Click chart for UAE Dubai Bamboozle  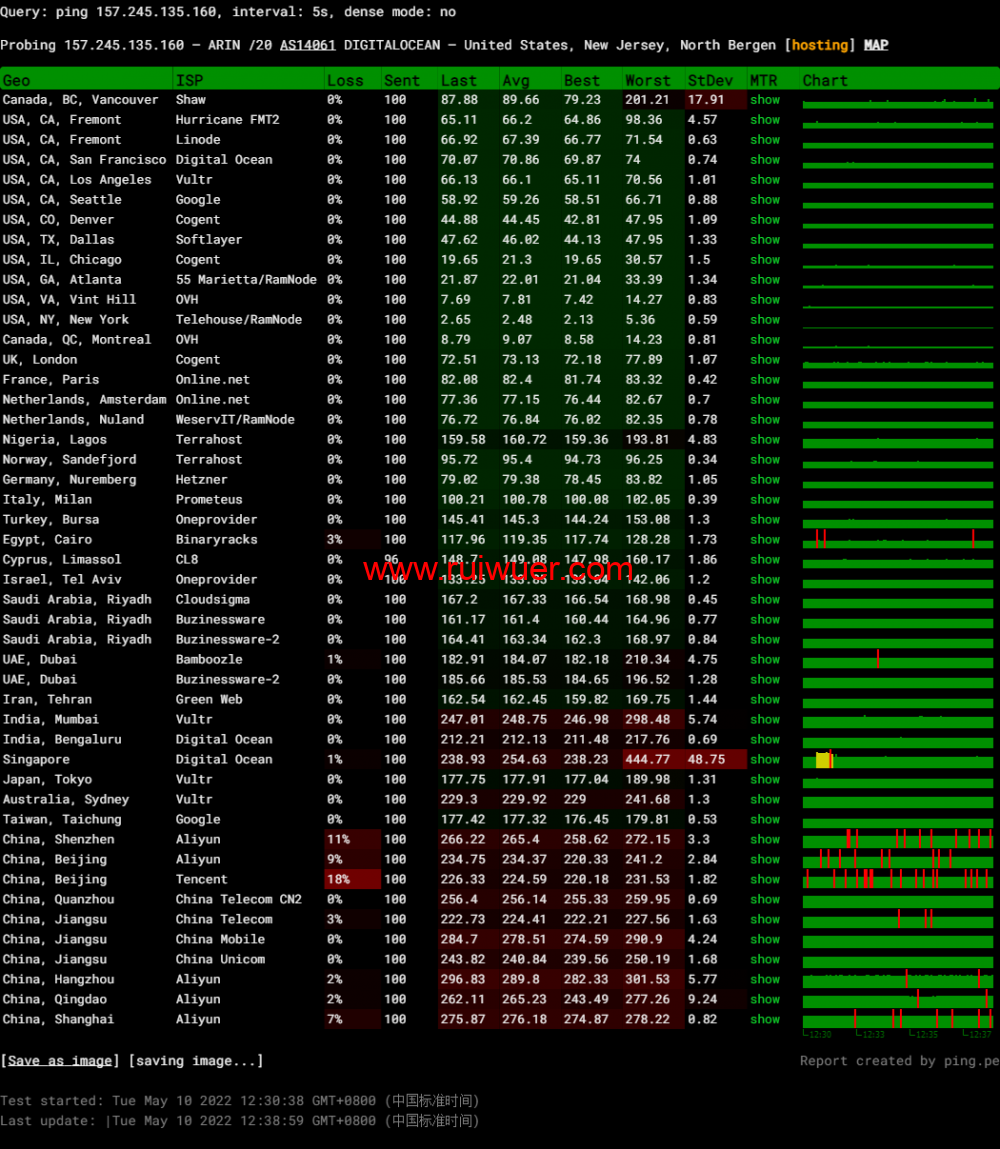(x=897, y=660)
